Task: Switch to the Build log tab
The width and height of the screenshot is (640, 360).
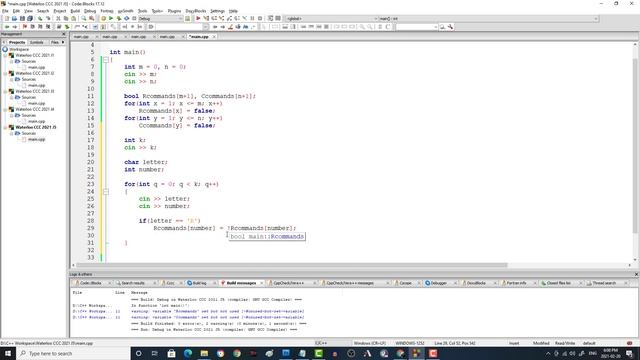Action: (x=200, y=283)
